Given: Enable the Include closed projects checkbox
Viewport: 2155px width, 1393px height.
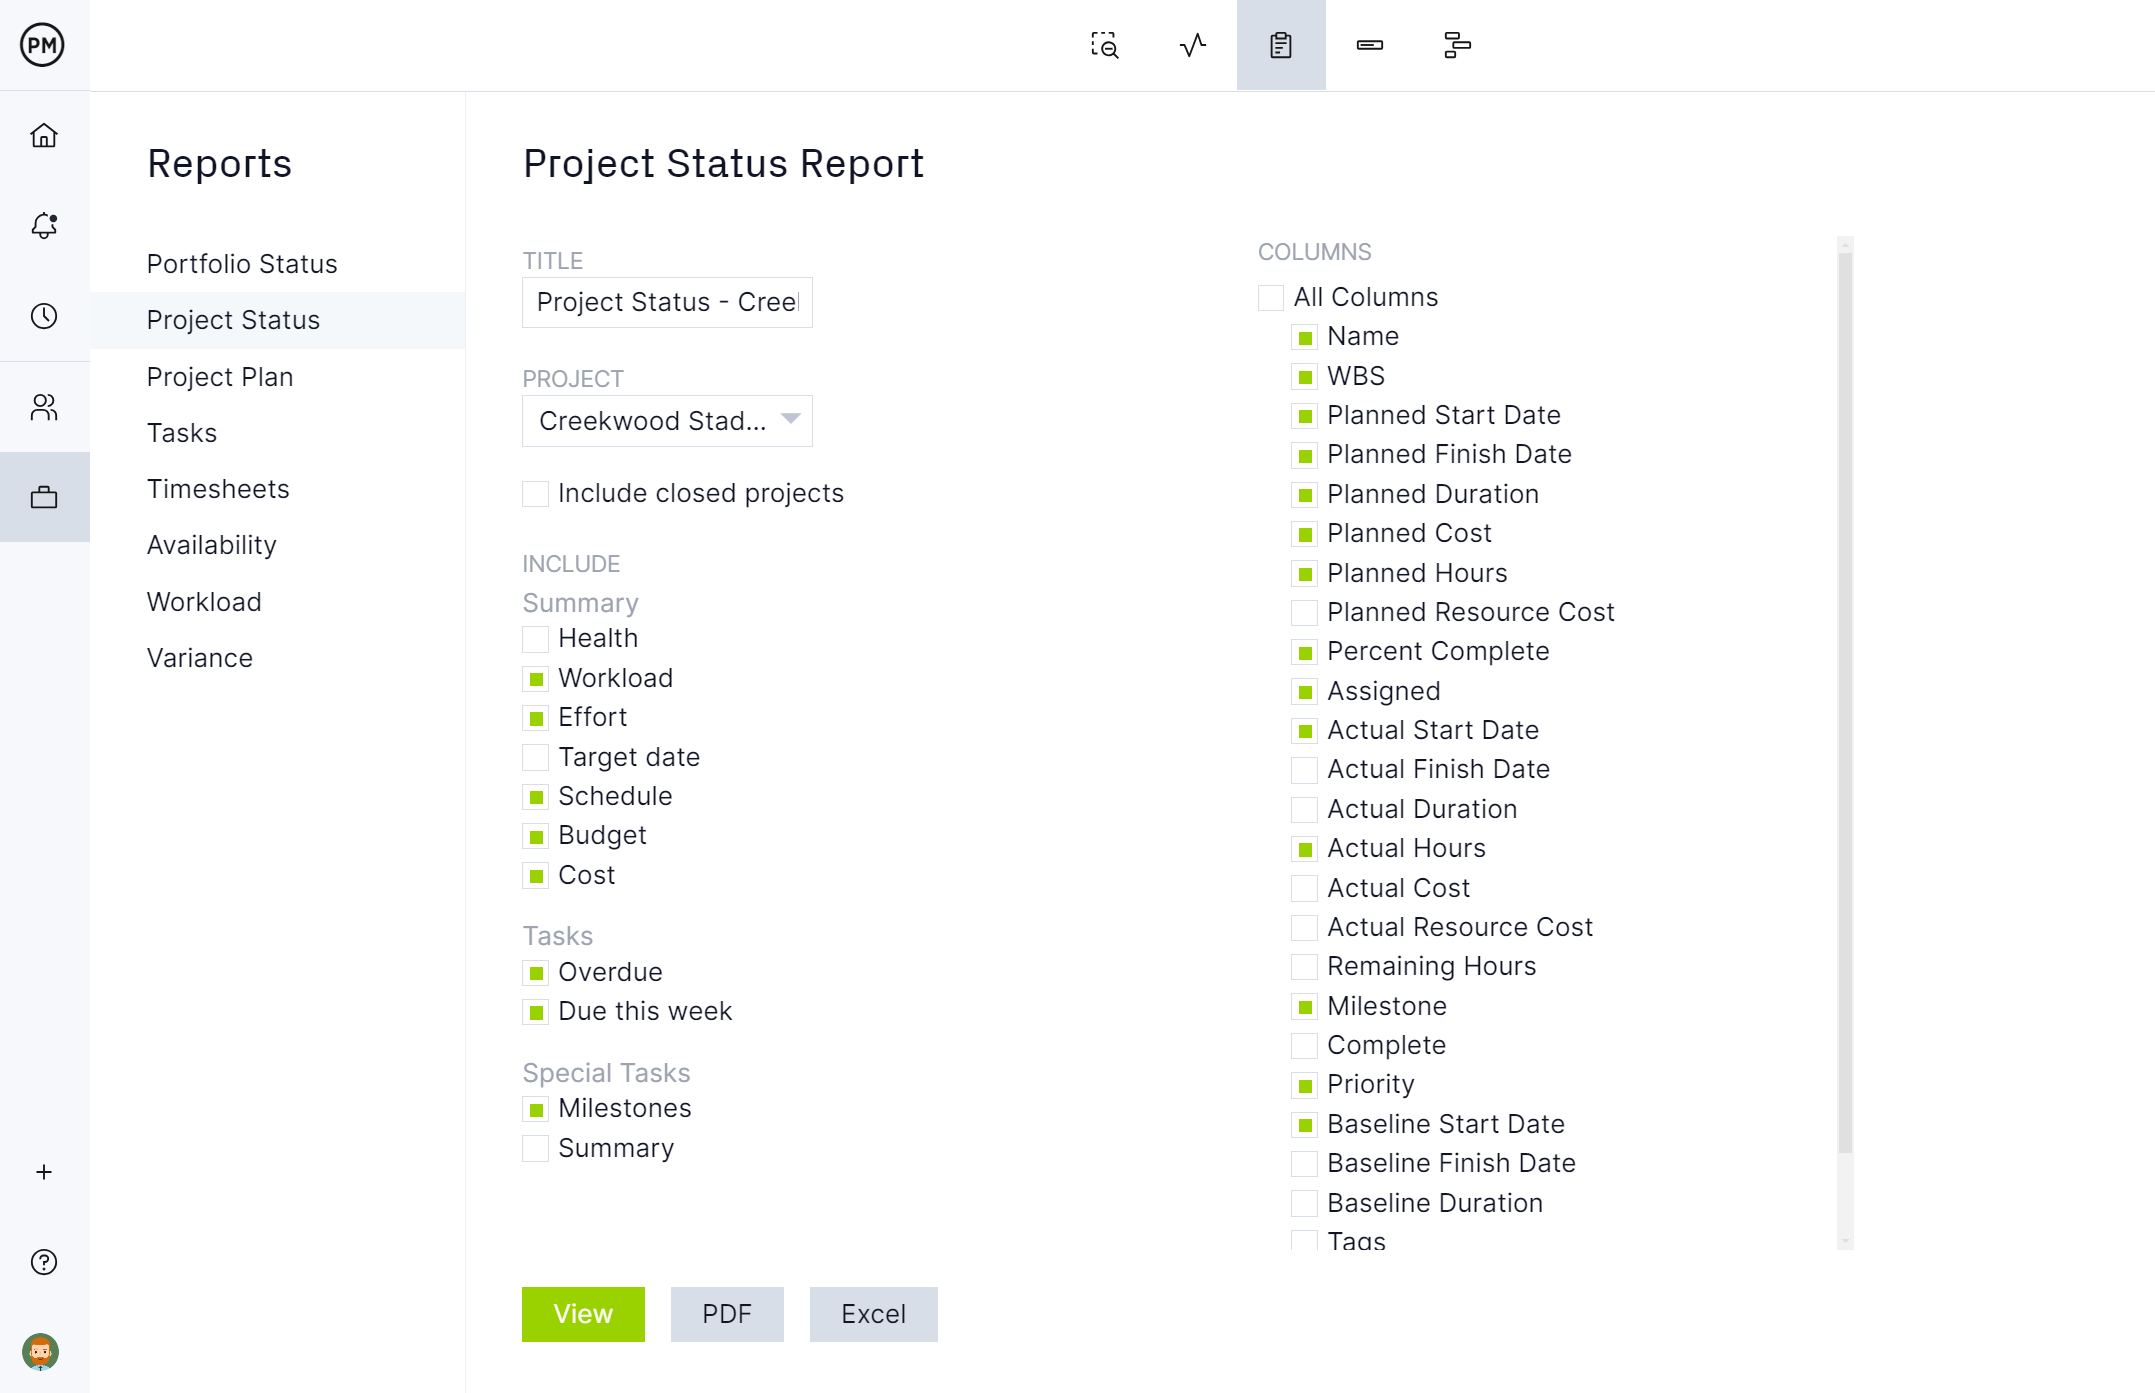Looking at the screenshot, I should pos(535,493).
